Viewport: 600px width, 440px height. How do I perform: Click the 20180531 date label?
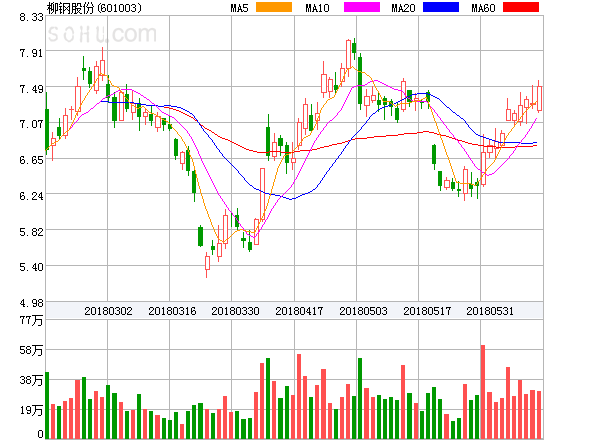(x=490, y=311)
